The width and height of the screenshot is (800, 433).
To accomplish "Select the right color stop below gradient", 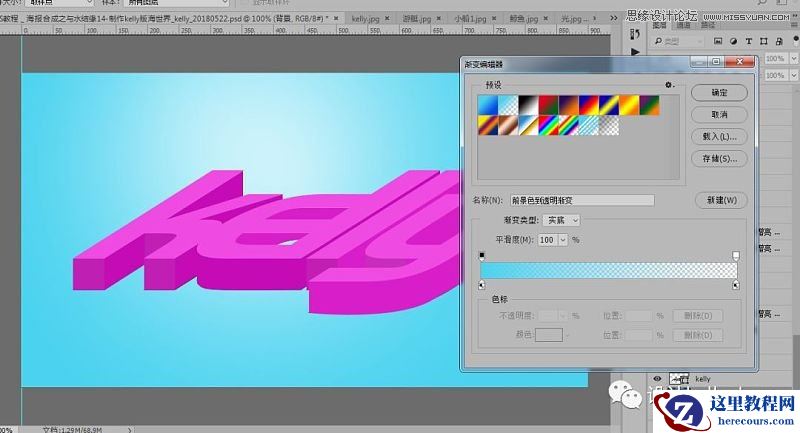I will (x=736, y=285).
